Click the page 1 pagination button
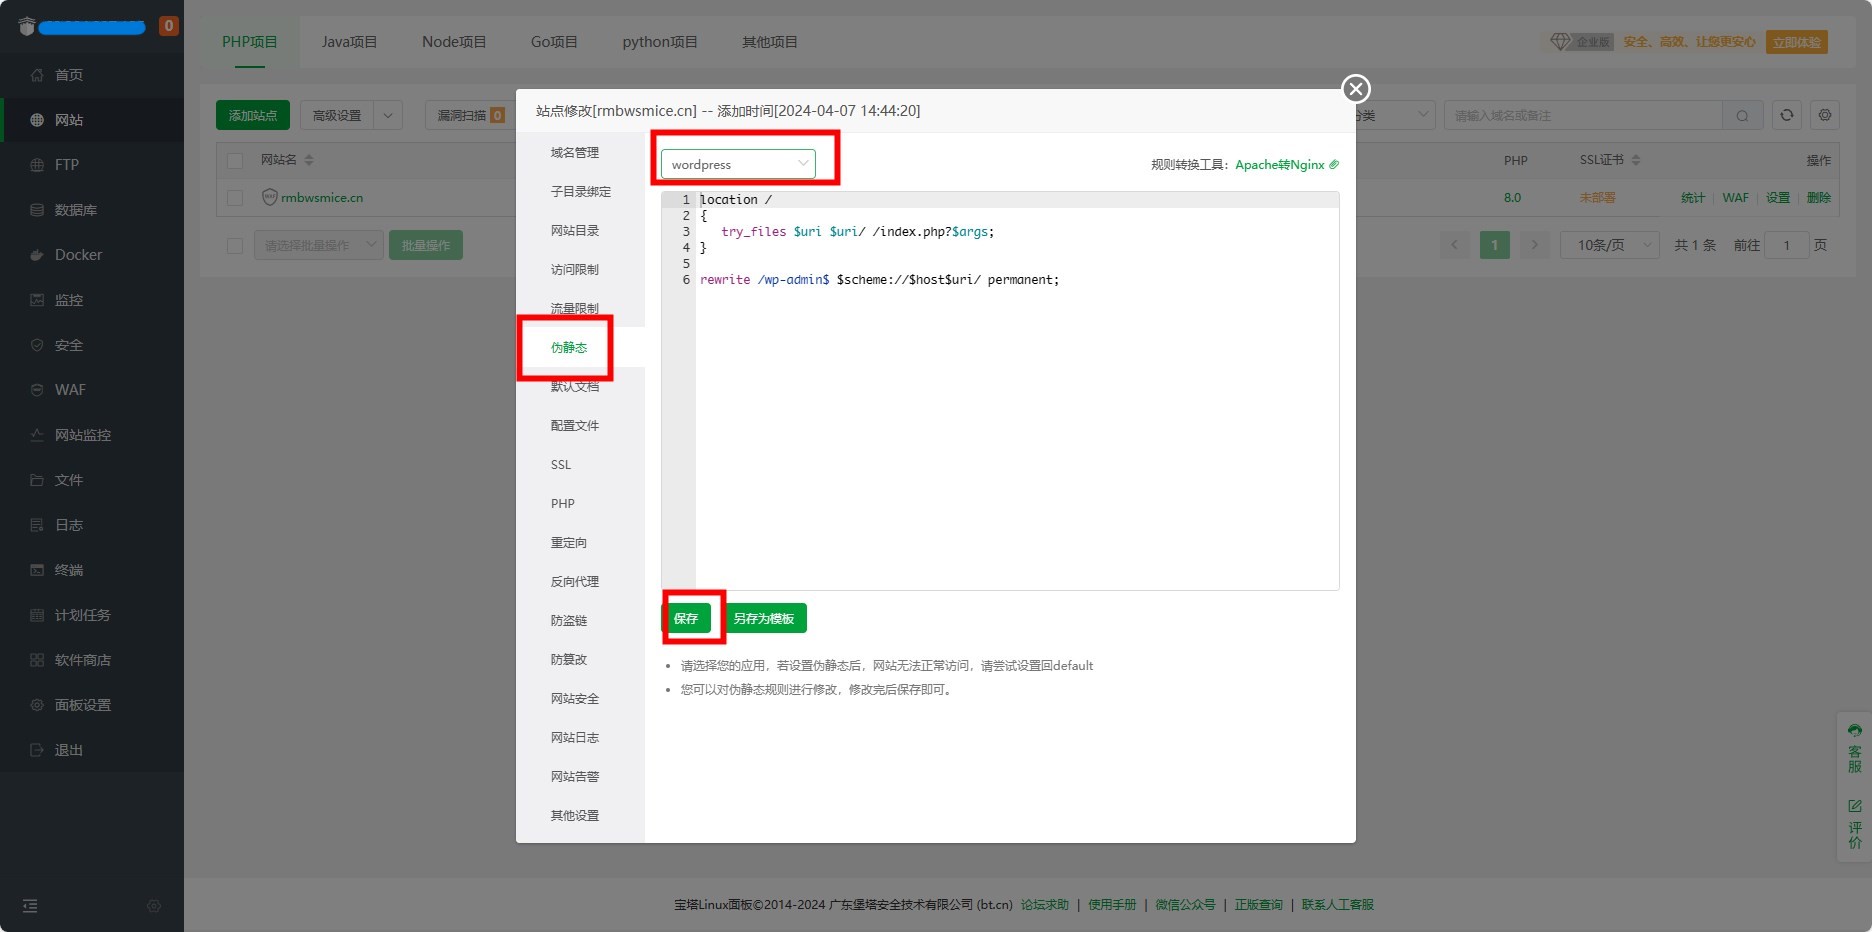Screen dimensions: 1872x932 click(1495, 245)
